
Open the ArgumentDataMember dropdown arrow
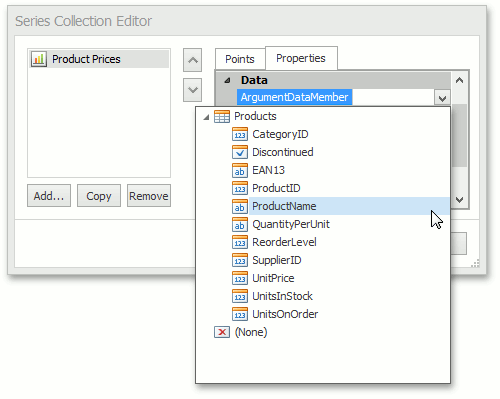442,98
